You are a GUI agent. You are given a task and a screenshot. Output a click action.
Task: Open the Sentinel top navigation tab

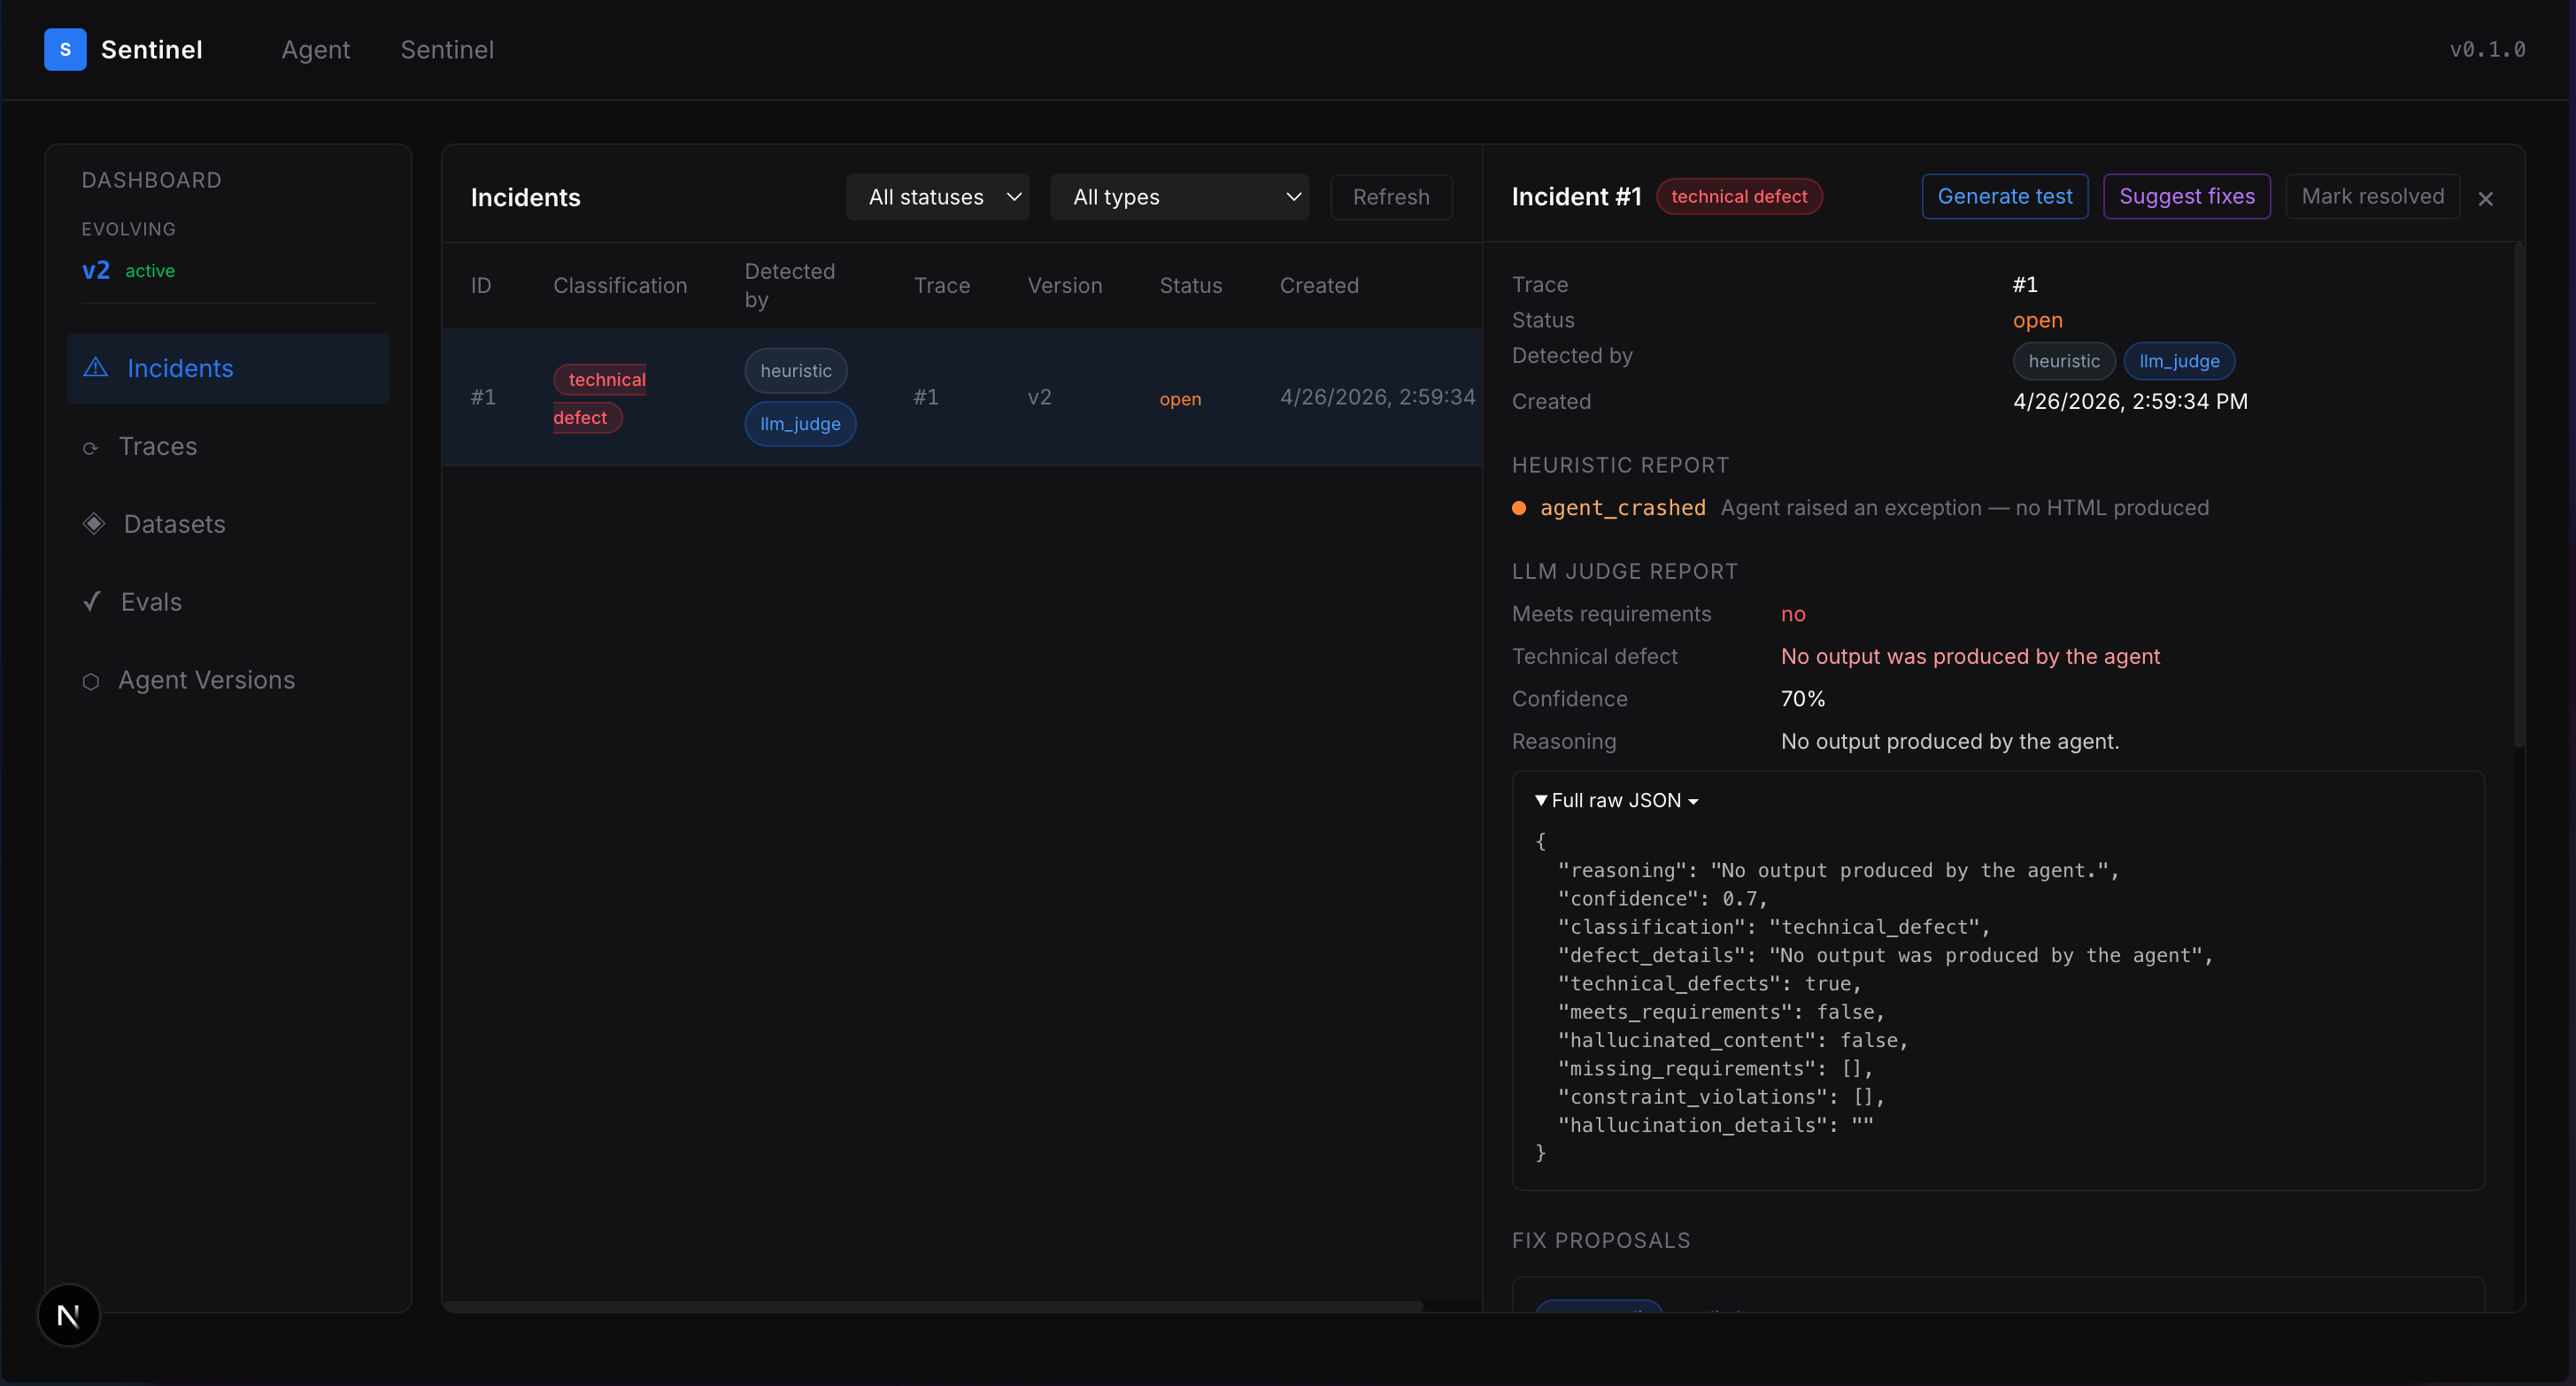[447, 50]
